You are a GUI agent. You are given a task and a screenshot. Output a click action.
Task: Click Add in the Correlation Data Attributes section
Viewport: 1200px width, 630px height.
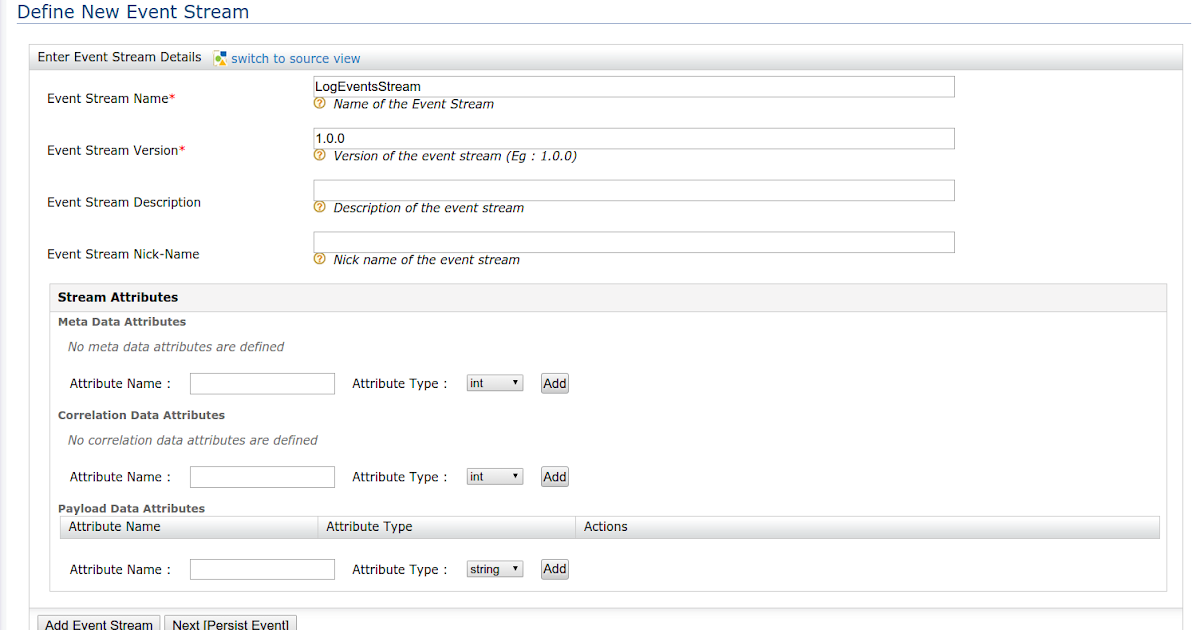pyautogui.click(x=554, y=476)
